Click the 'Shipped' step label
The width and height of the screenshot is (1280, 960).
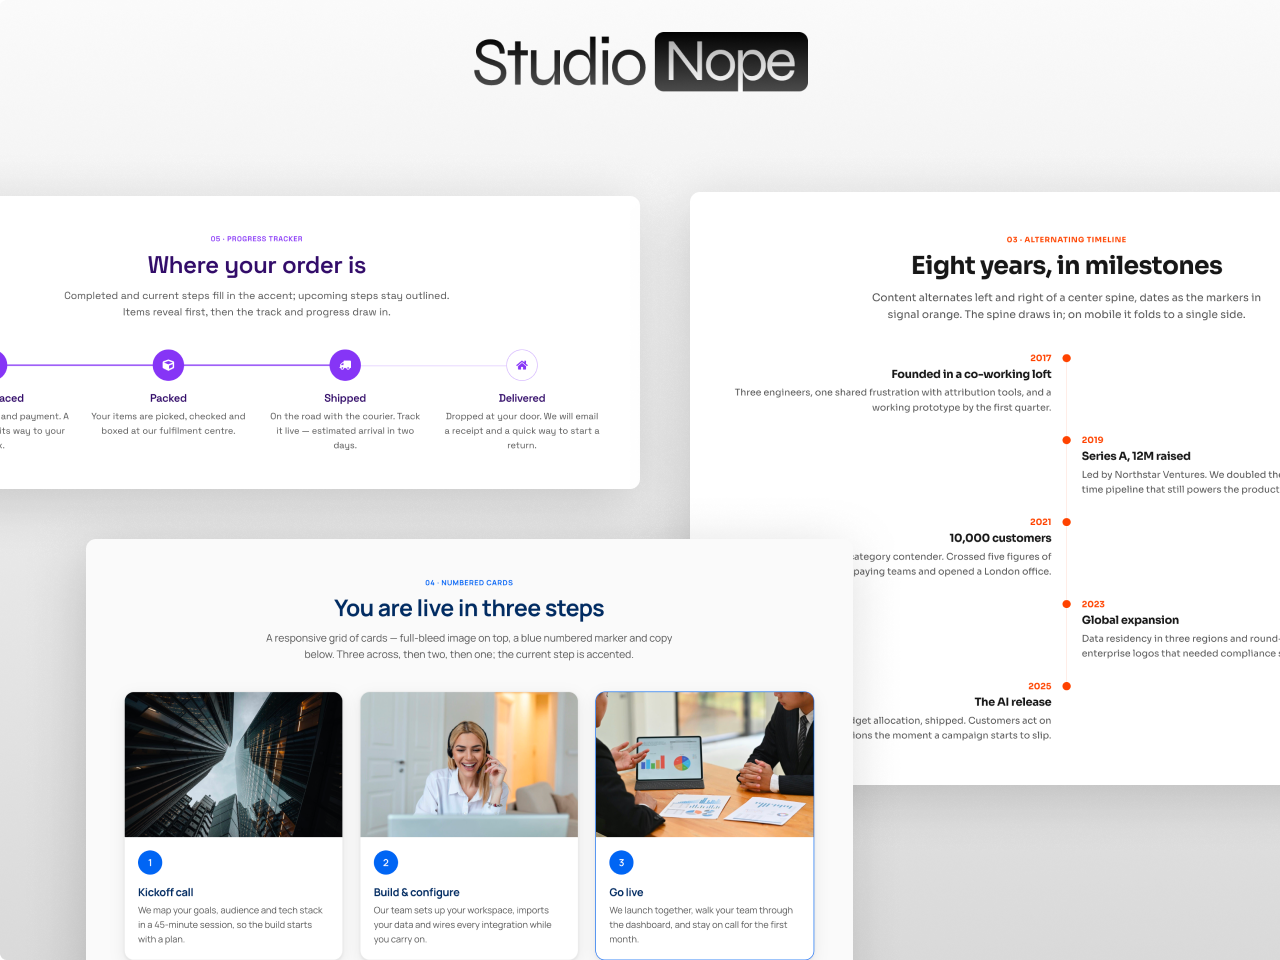[345, 398]
